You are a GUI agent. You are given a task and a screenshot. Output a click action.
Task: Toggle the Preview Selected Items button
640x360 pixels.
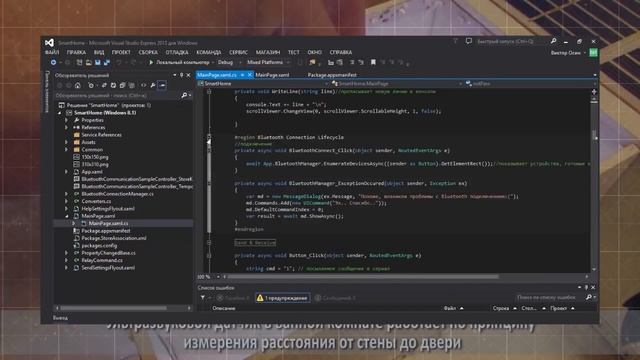(x=162, y=85)
